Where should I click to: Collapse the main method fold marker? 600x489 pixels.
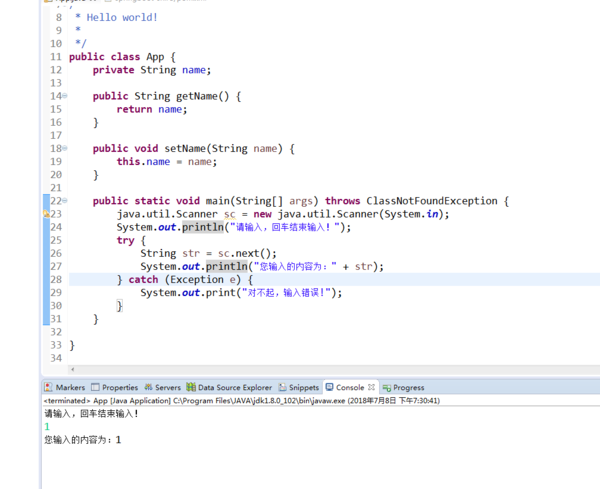point(65,200)
